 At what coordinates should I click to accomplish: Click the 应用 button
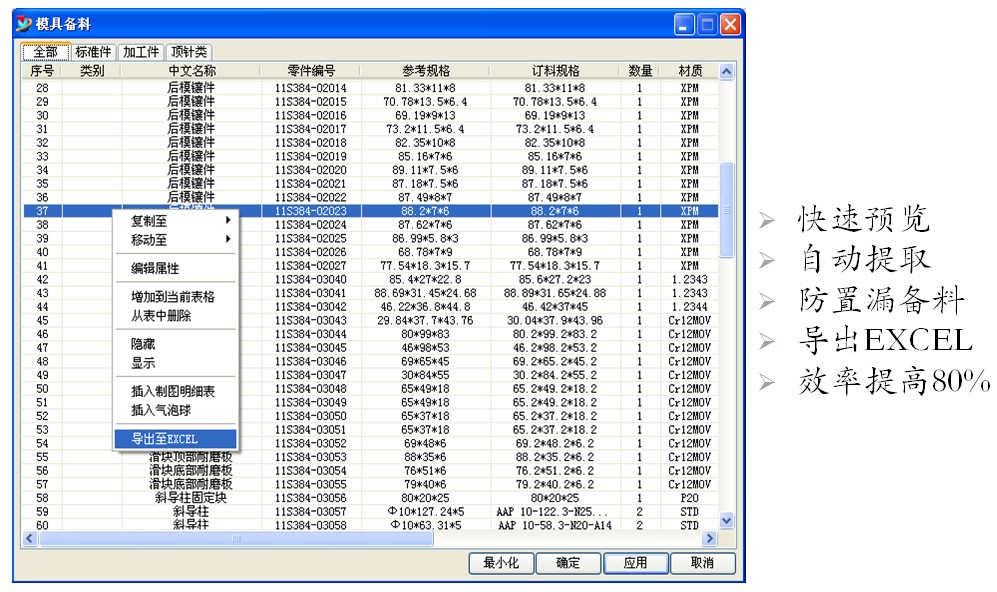635,563
